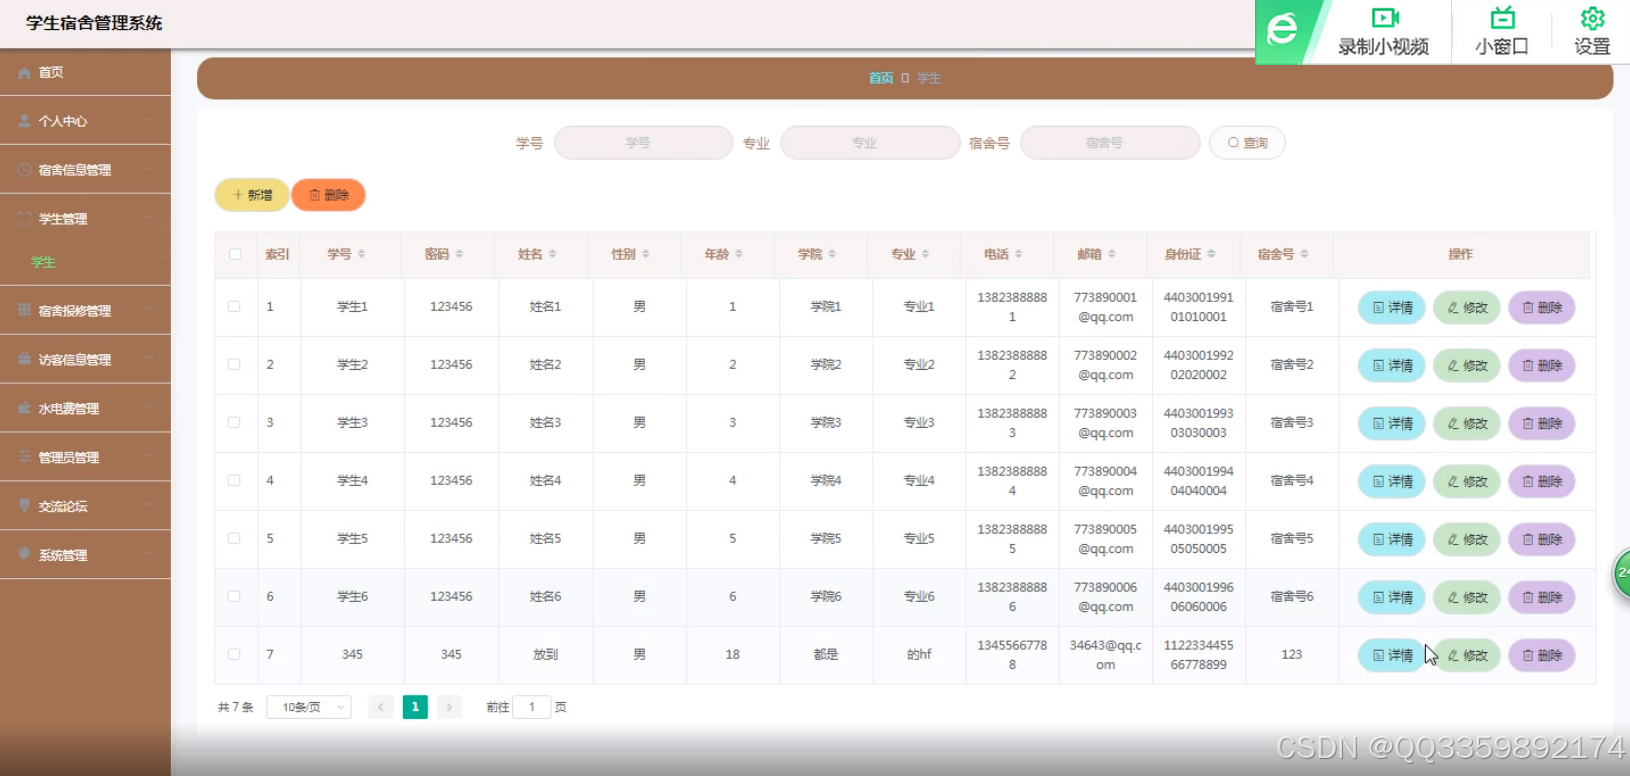Click 修改 for 学生5 row
The height and width of the screenshot is (776, 1630).
(1467, 539)
